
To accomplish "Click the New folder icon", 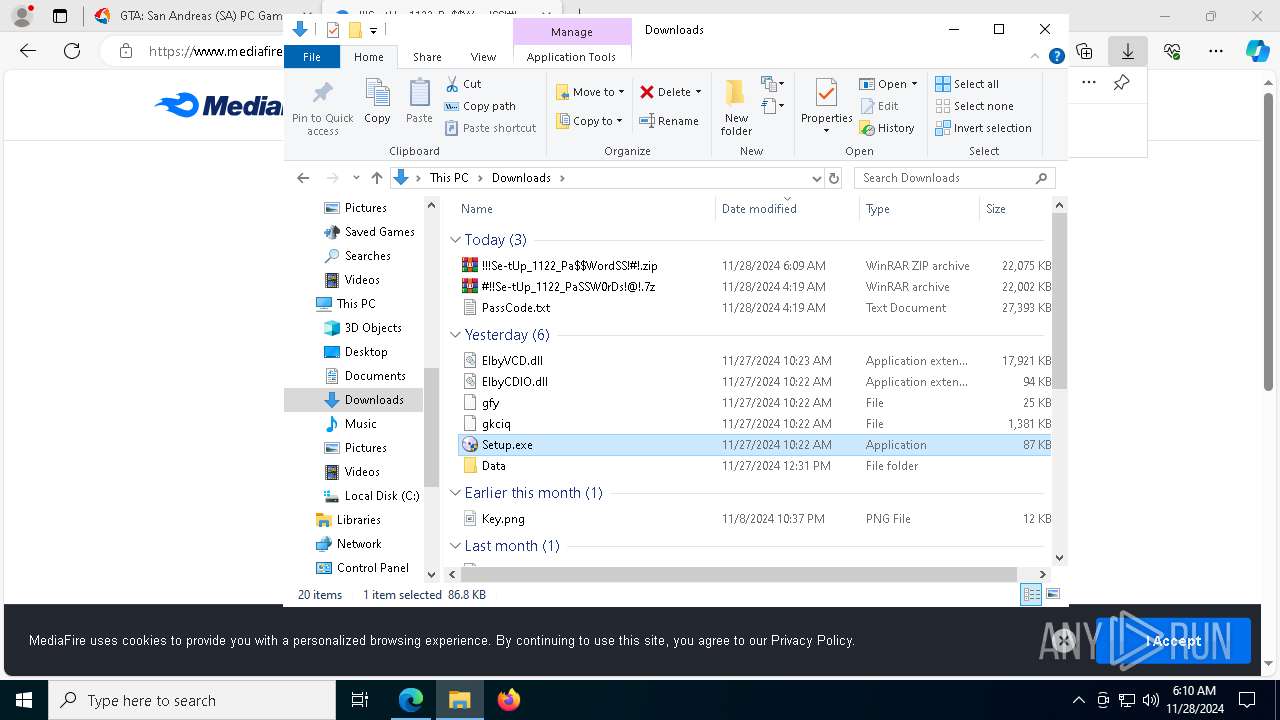I will 736,93.
